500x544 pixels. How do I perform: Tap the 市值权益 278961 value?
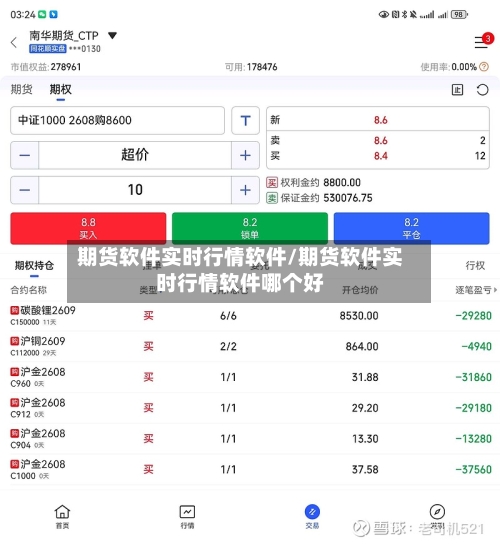pyautogui.click(x=66, y=67)
